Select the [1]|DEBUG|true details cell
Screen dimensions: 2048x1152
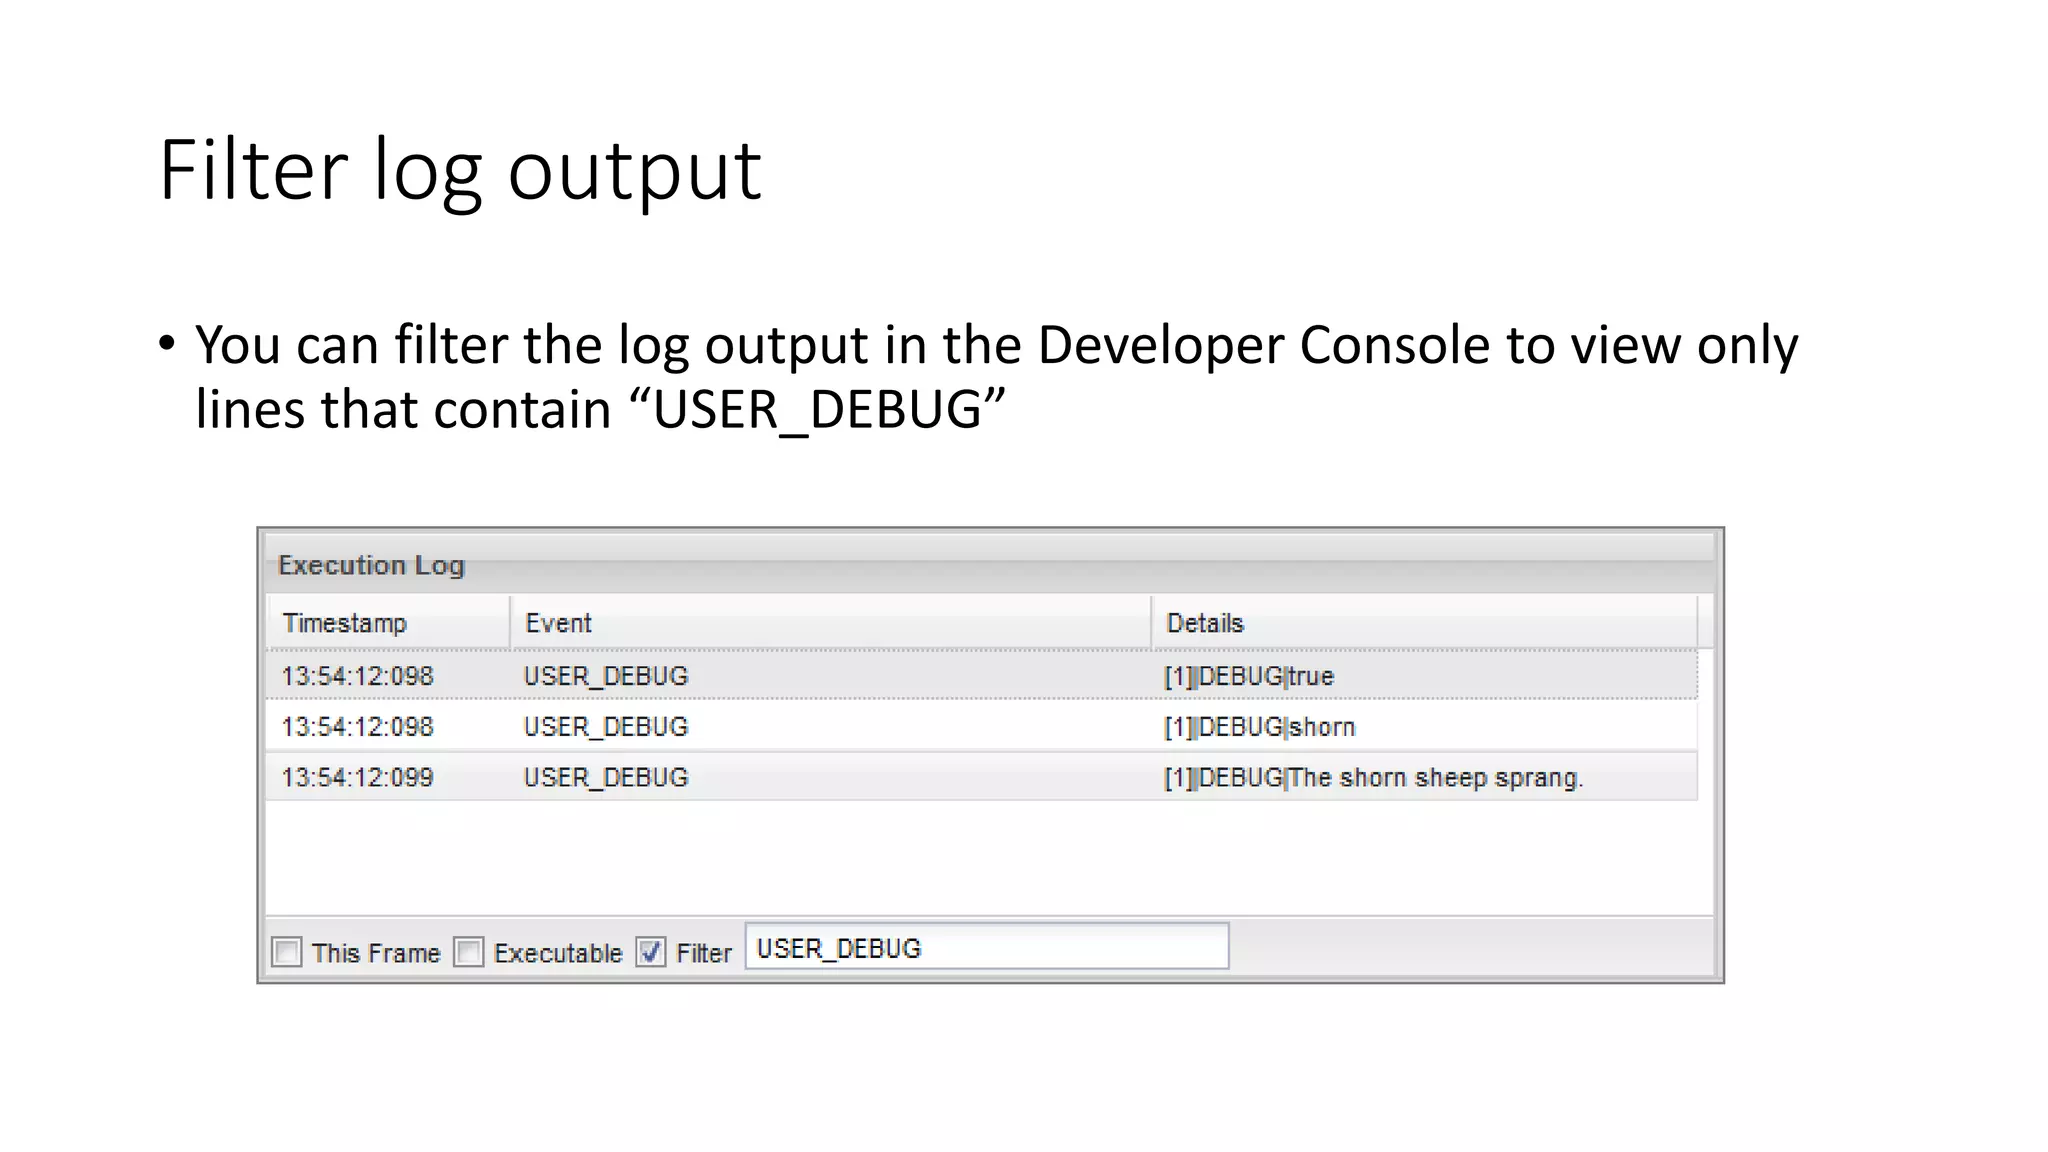pyautogui.click(x=1249, y=676)
